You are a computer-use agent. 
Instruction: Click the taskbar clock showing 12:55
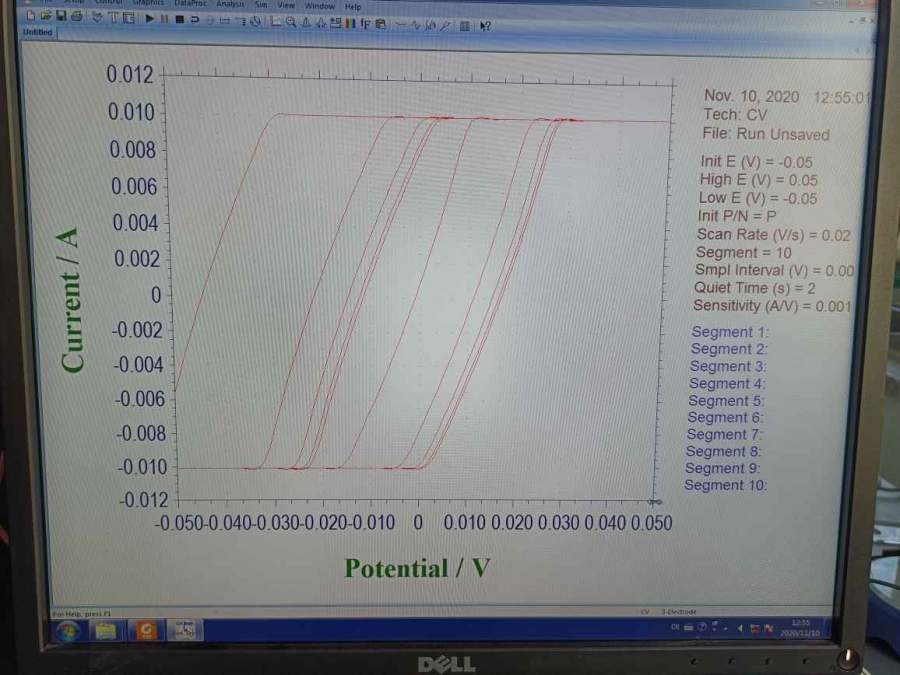pos(801,628)
